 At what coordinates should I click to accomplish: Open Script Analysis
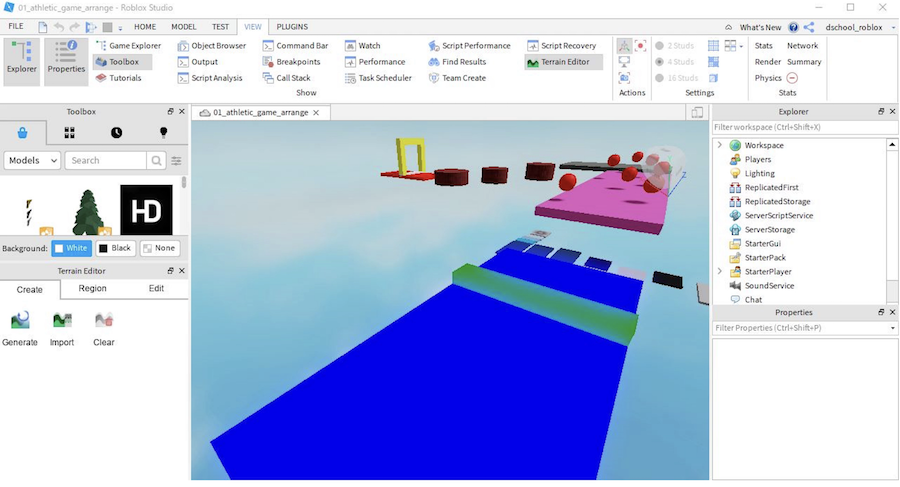pos(210,78)
